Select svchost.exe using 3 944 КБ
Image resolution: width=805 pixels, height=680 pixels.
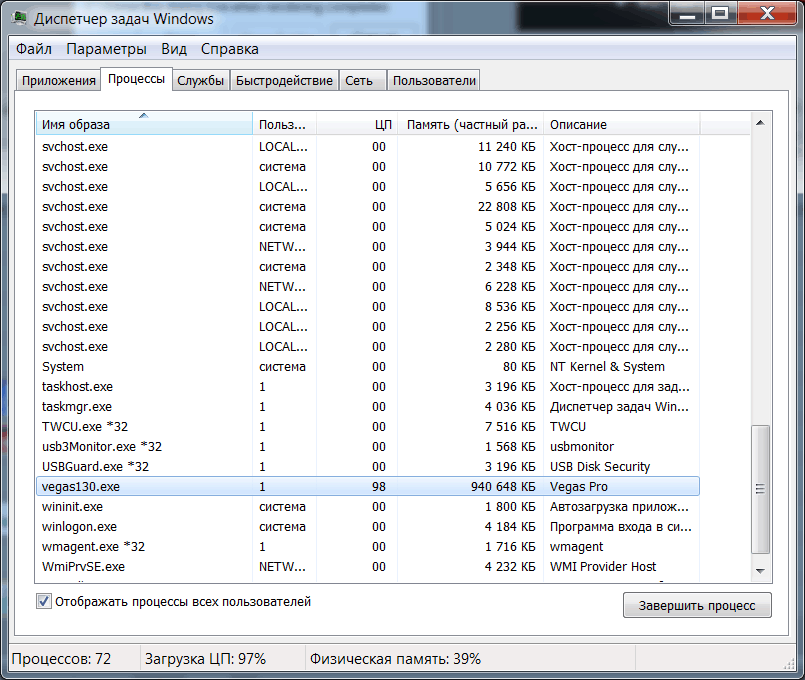pos(368,247)
